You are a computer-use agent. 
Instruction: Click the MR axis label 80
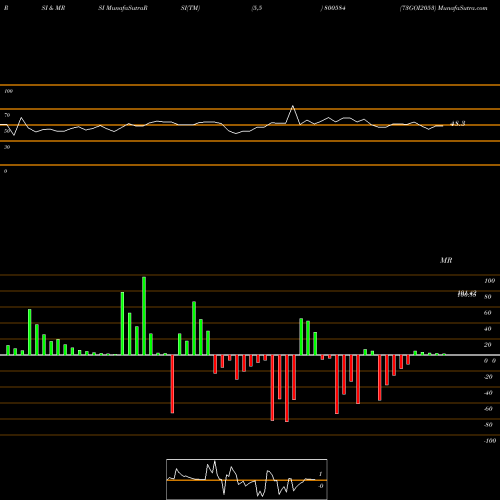[x=488, y=297]
